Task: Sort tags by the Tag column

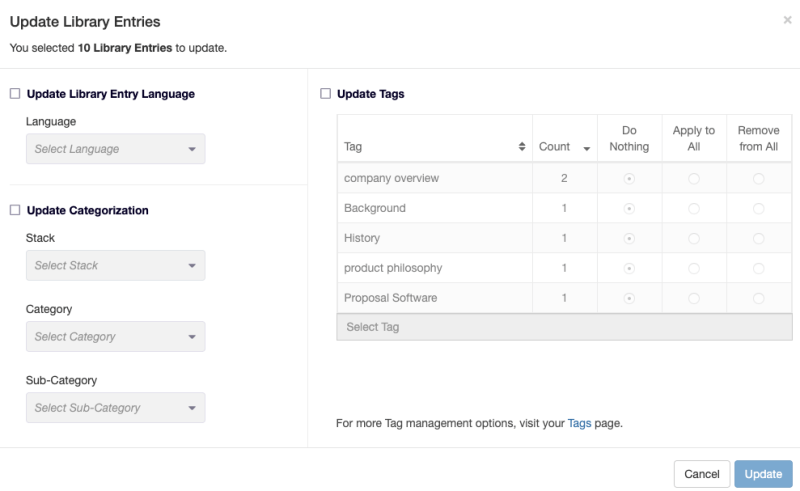Action: (522, 147)
